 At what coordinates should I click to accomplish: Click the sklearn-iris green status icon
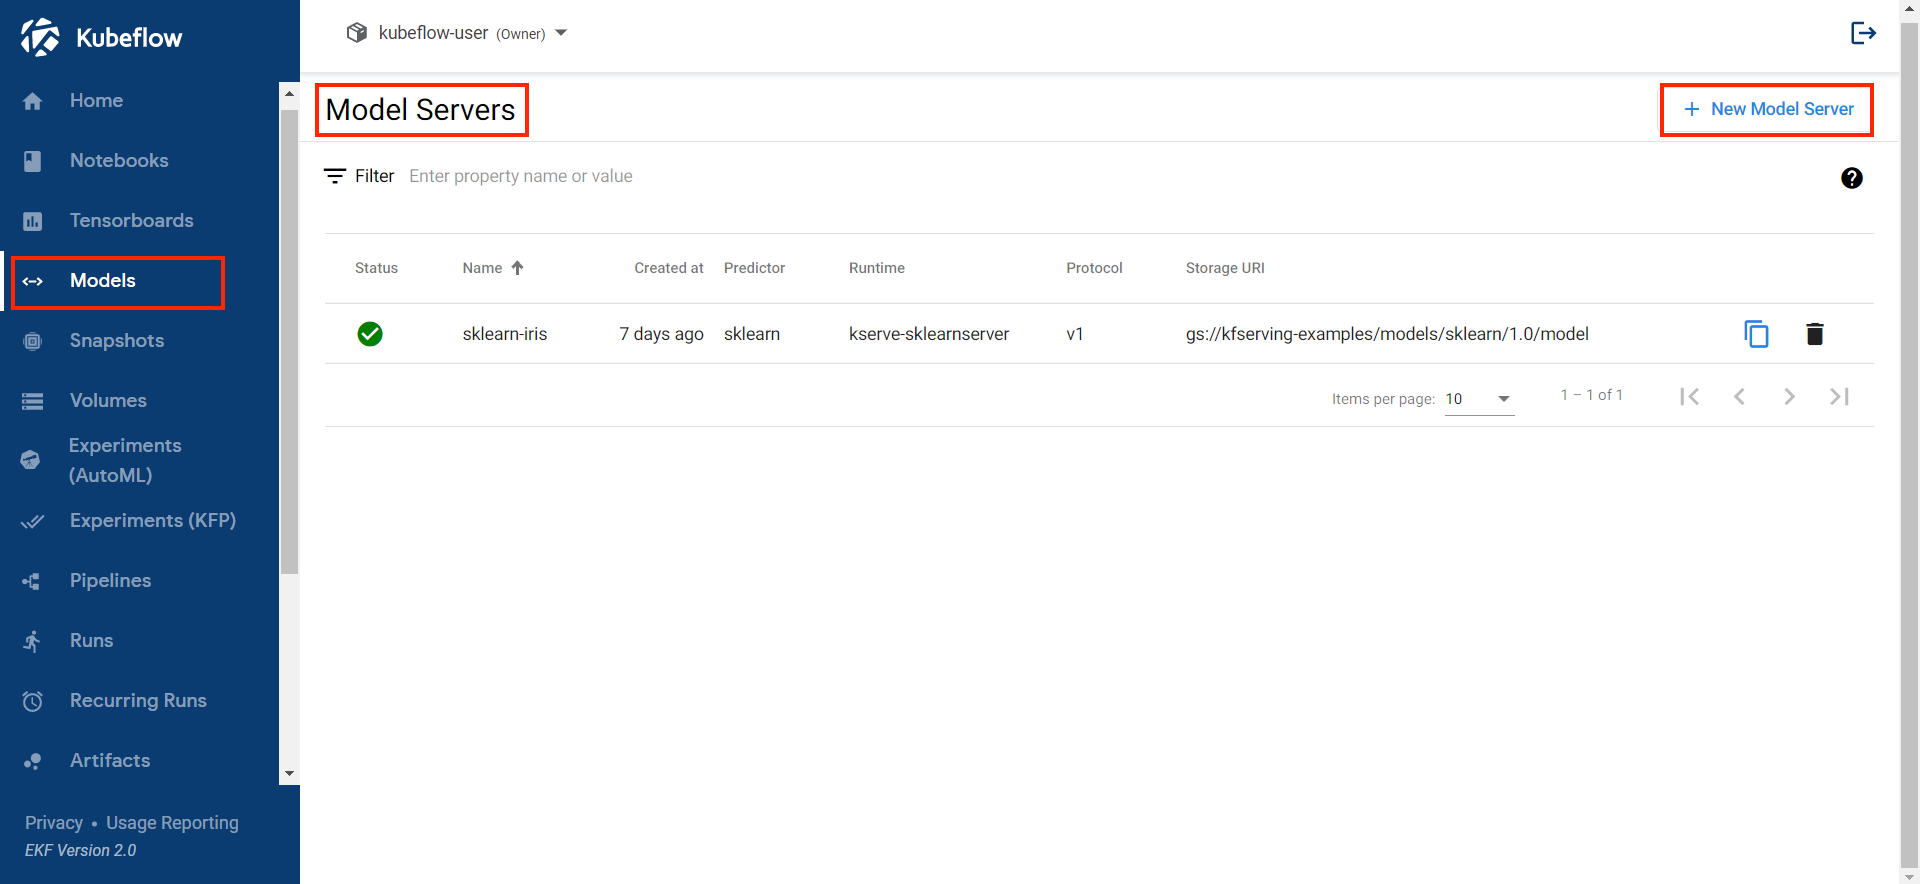pyautogui.click(x=370, y=334)
